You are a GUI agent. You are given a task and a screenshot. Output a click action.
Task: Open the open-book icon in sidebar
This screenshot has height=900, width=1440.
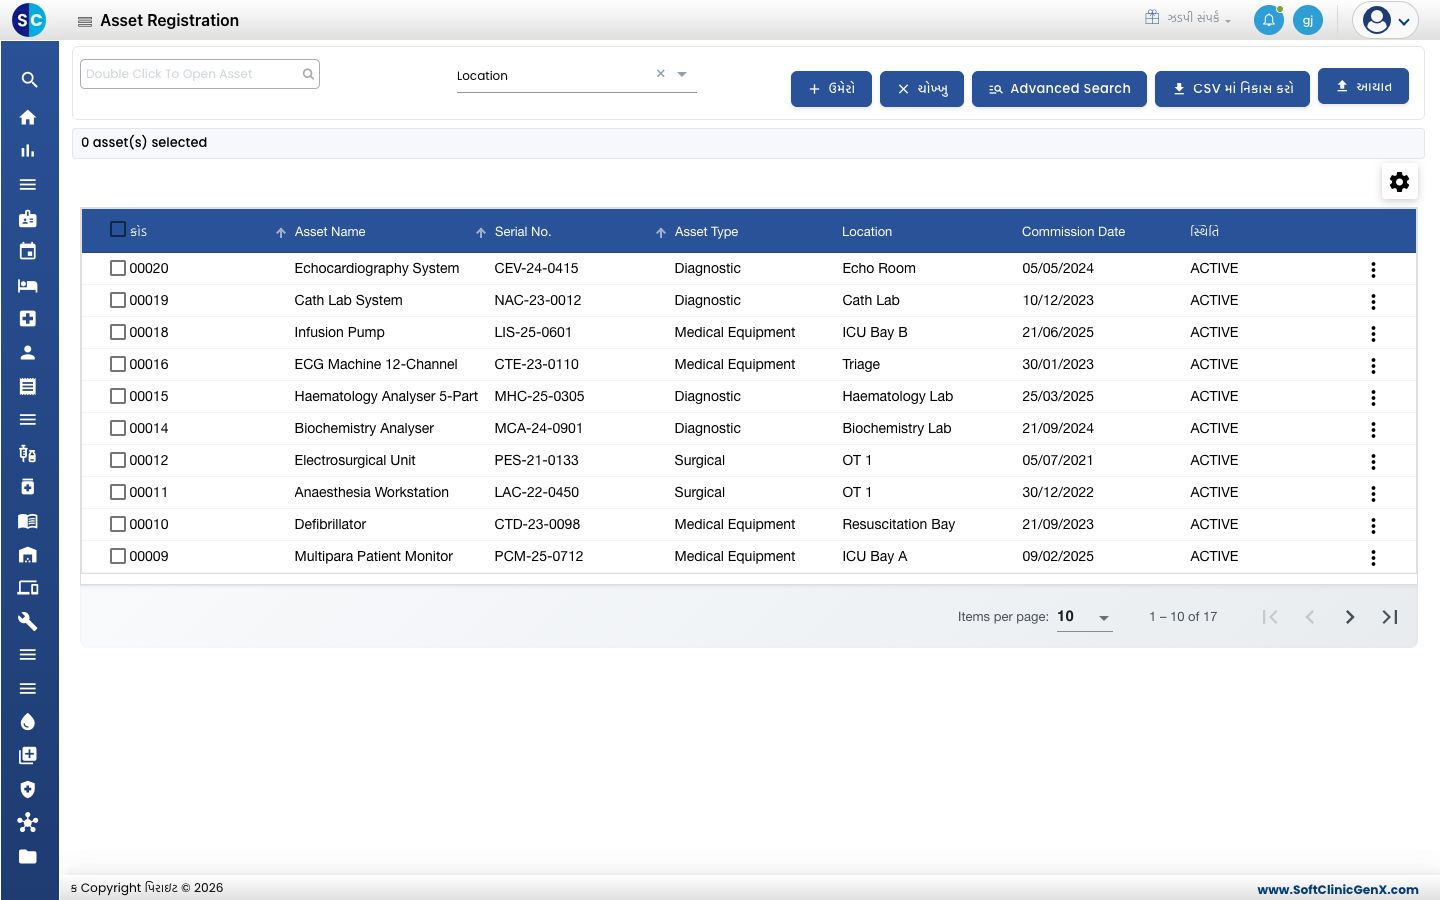28,521
